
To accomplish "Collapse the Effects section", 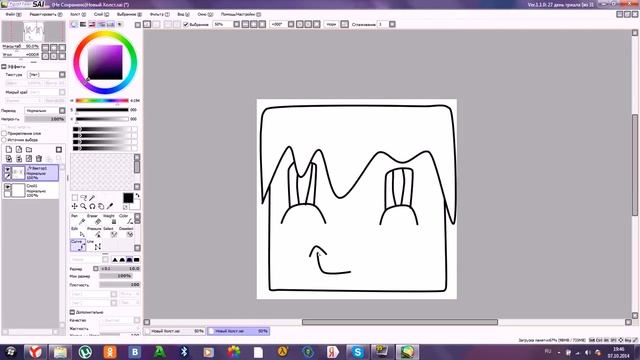I will point(4,67).
